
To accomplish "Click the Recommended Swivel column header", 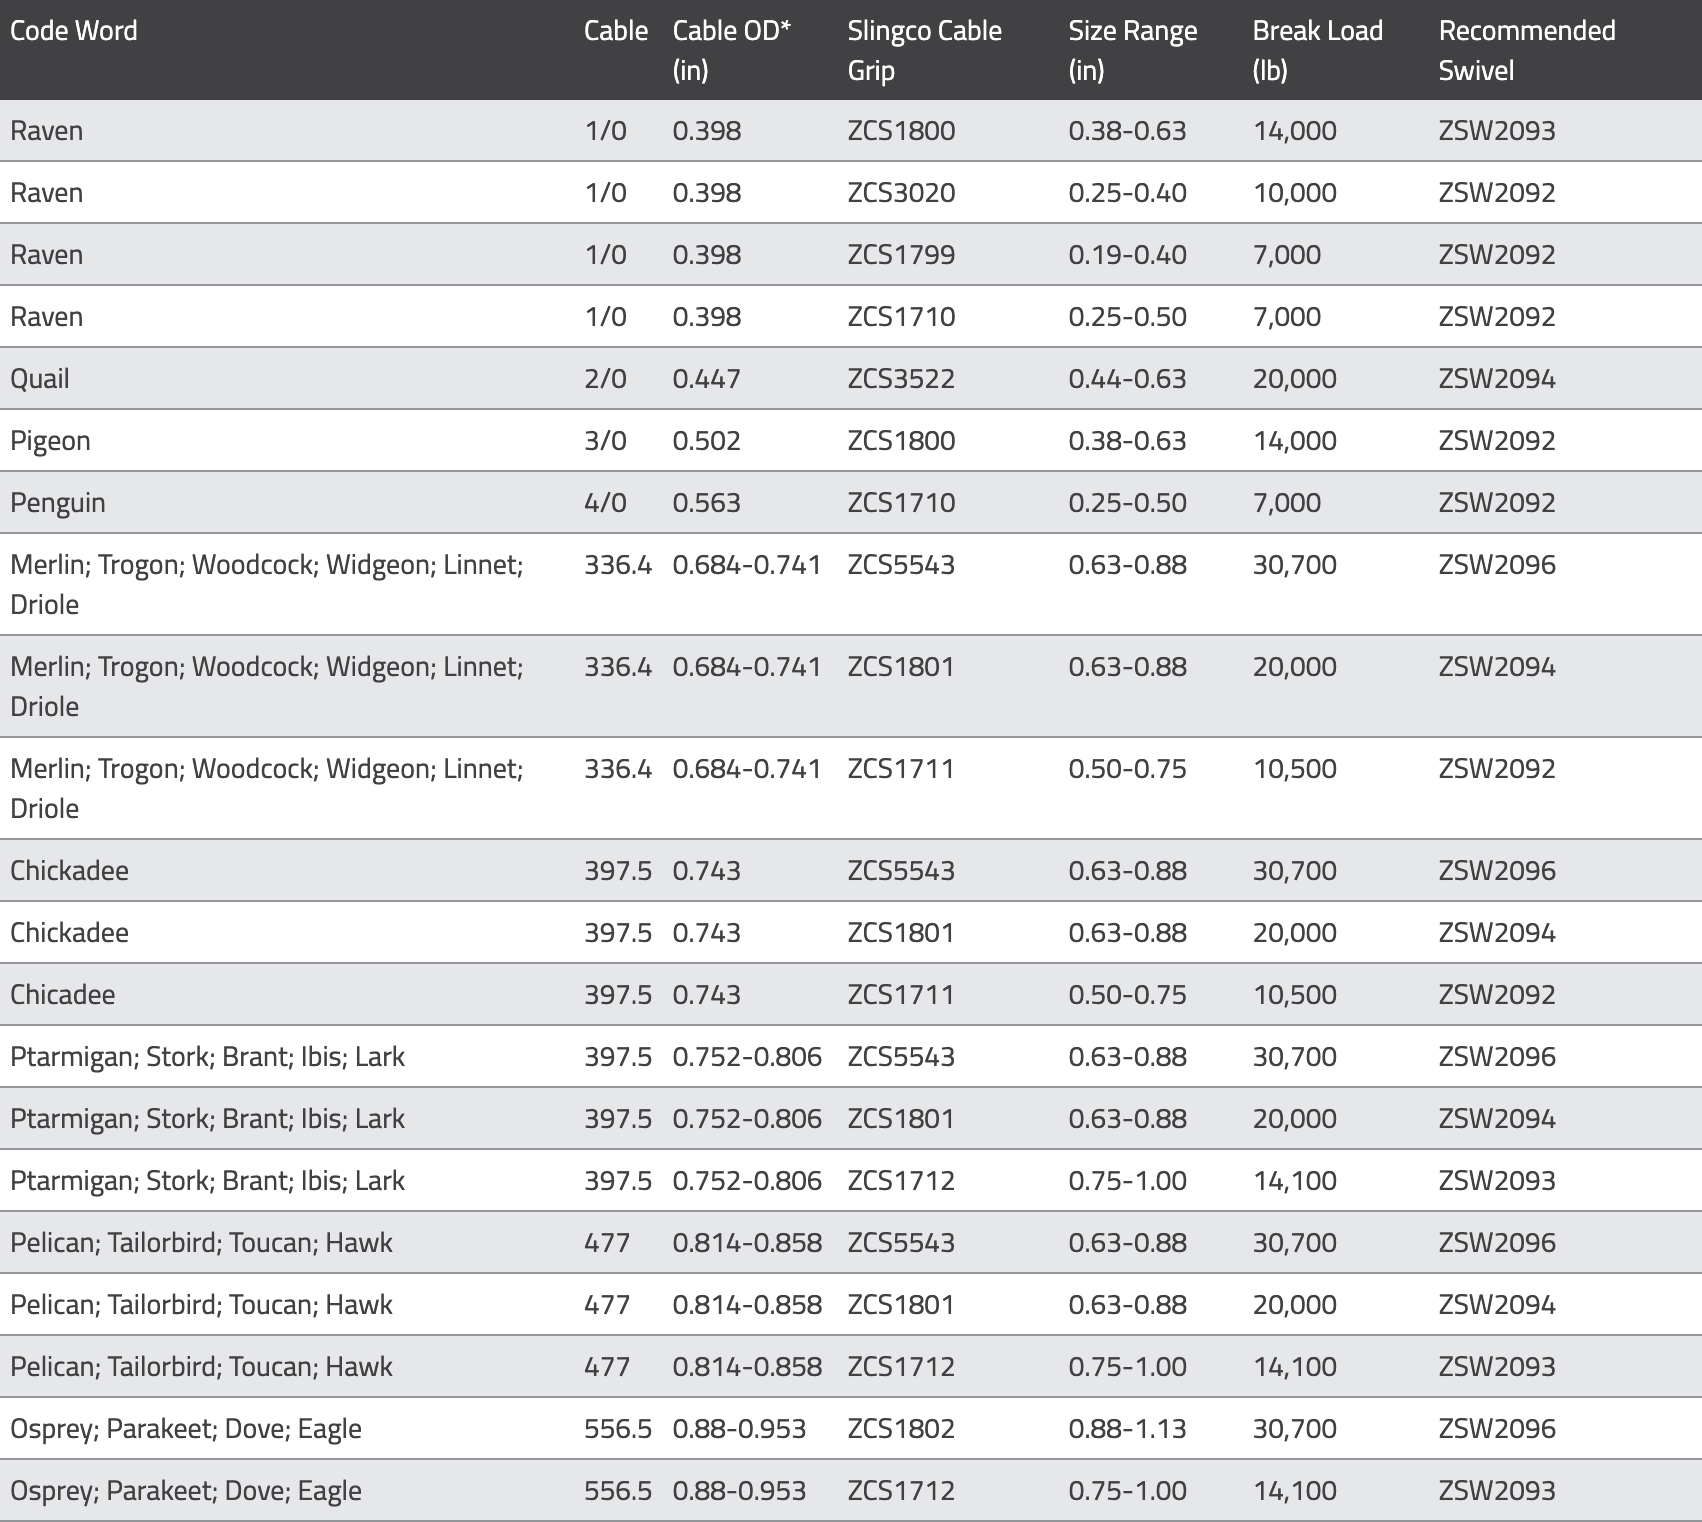I will (x=1526, y=50).
